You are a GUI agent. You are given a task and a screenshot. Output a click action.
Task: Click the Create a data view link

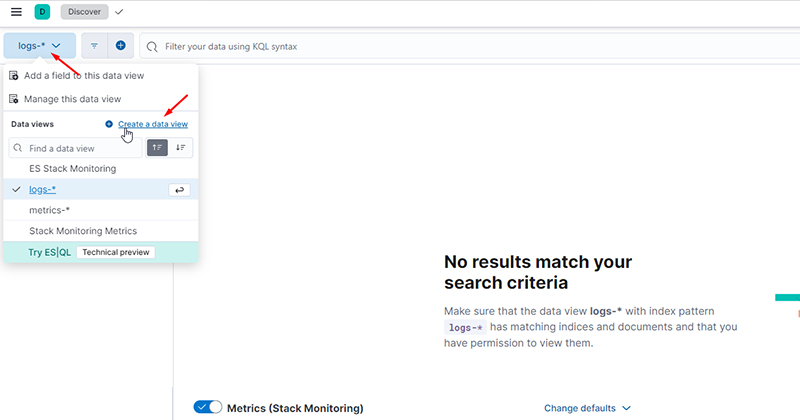coord(153,124)
